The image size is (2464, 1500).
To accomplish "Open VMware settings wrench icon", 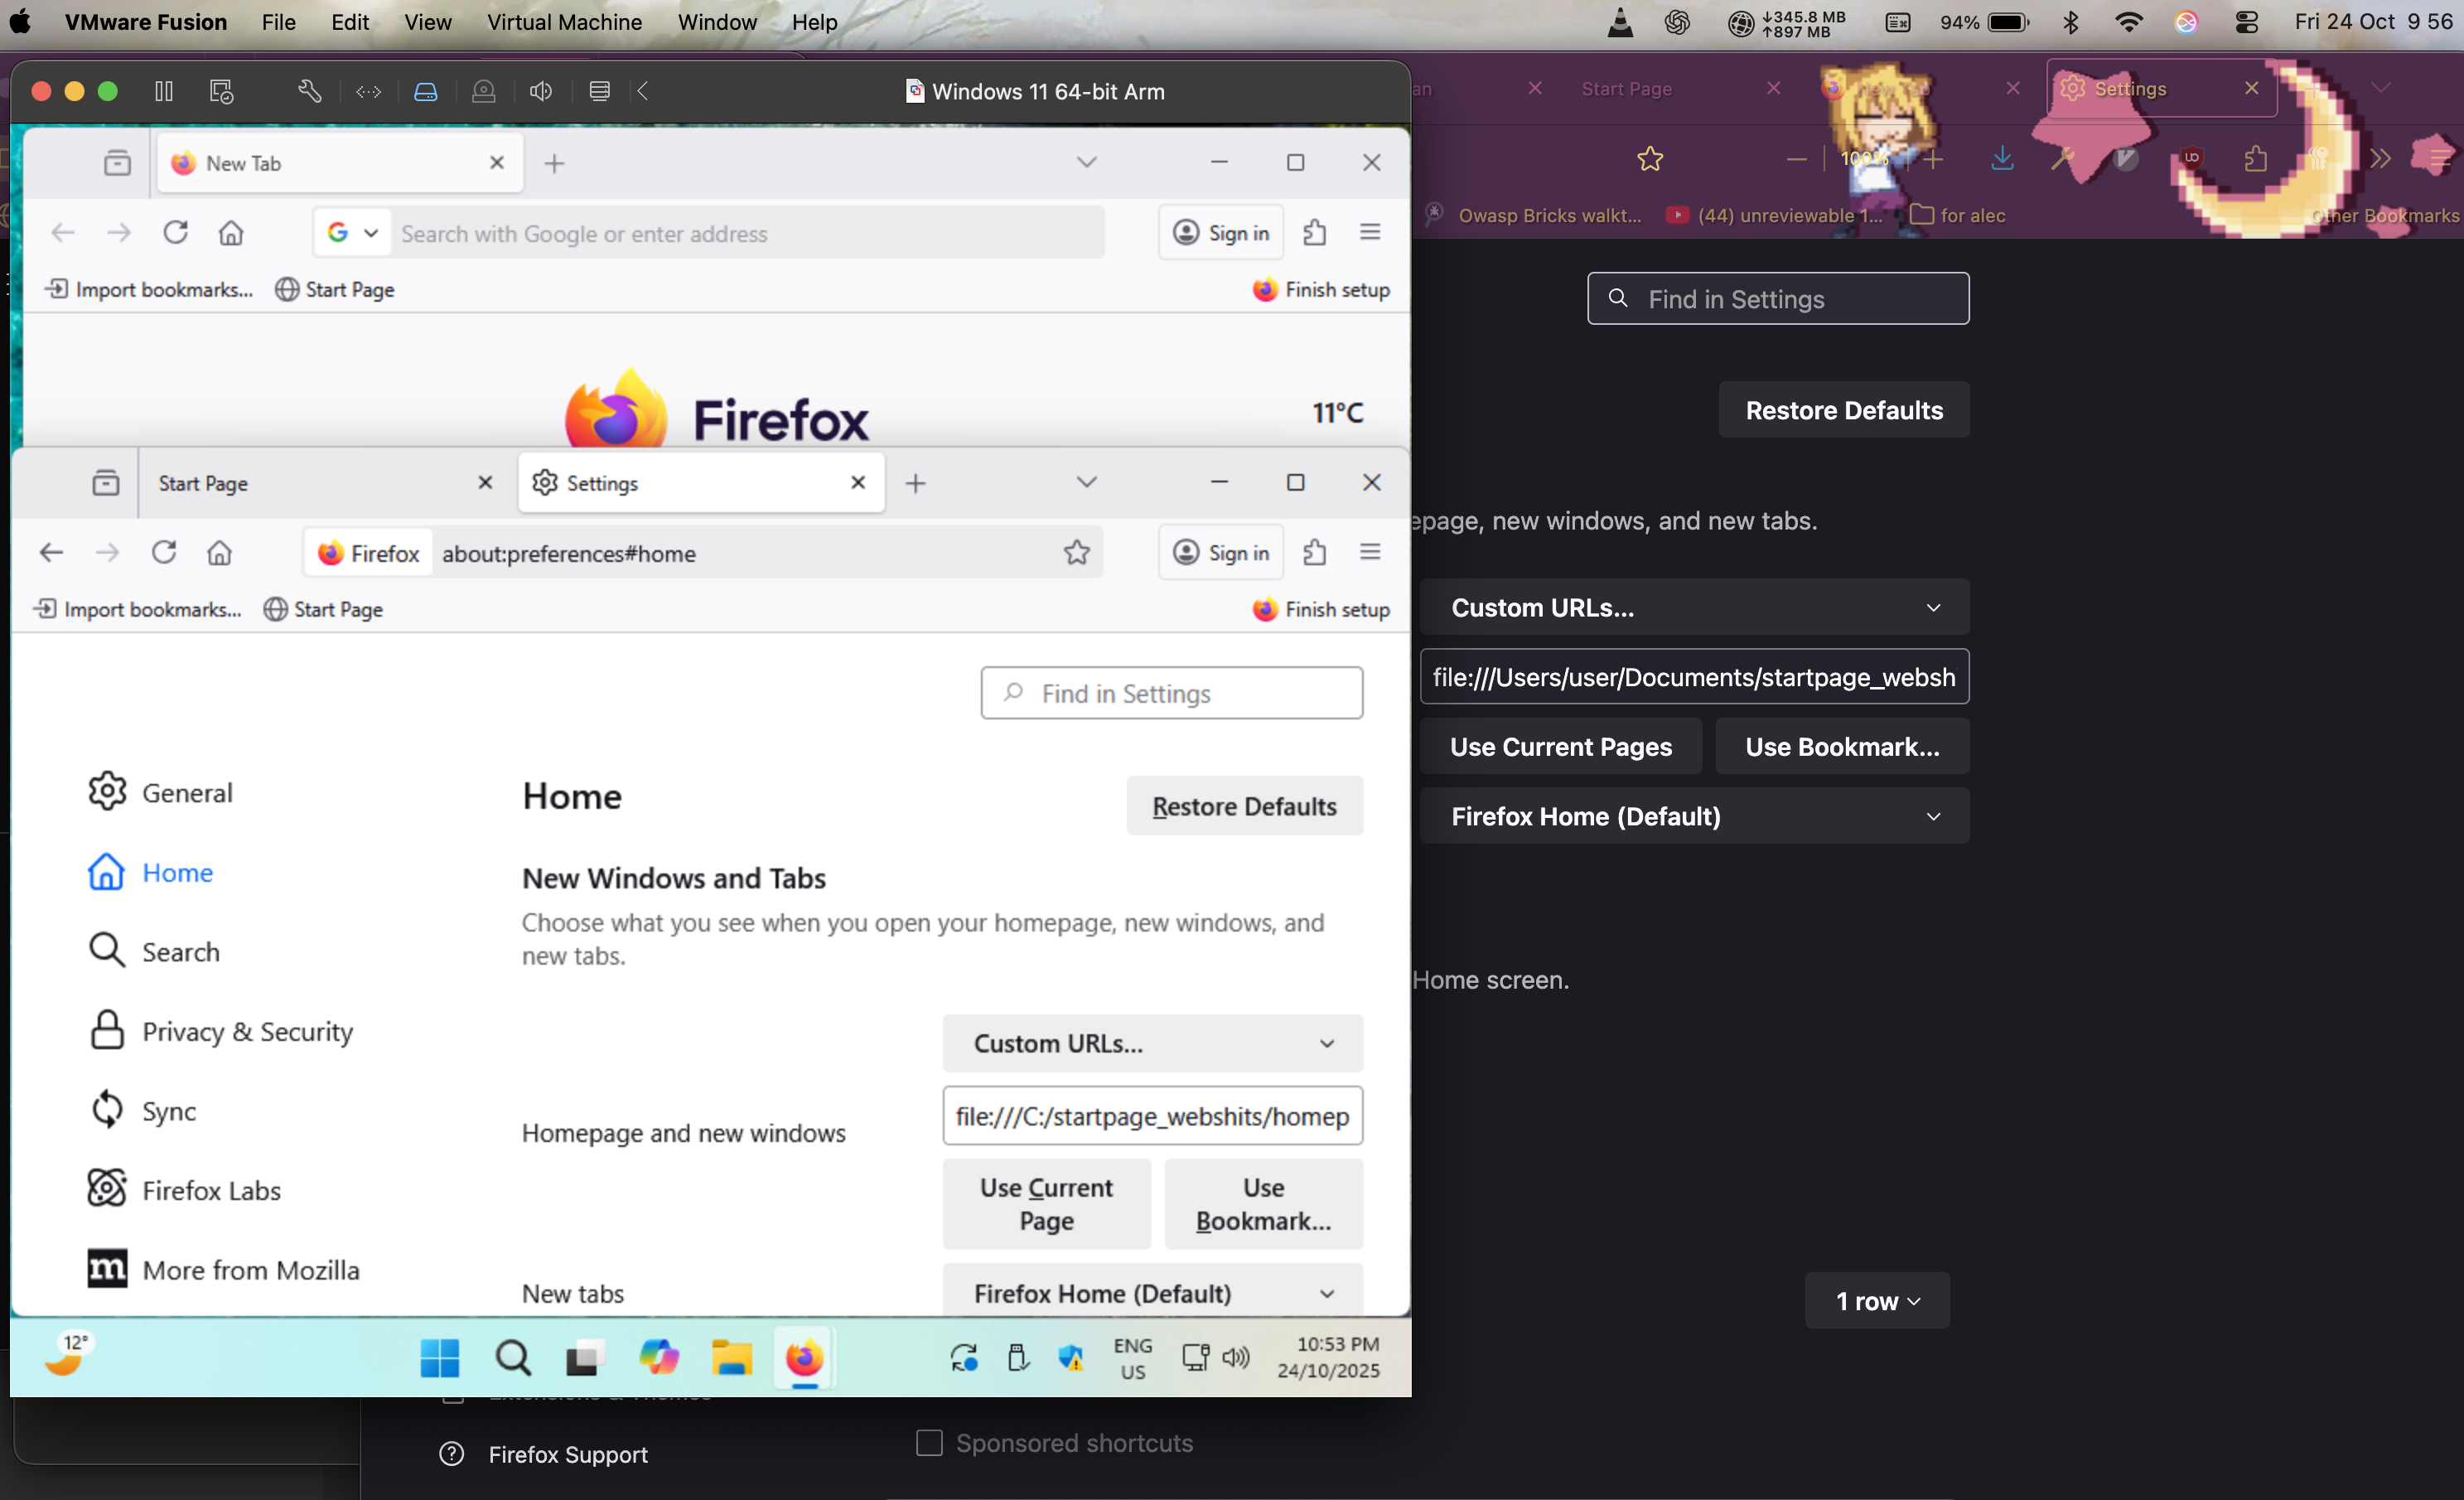I will tap(309, 91).
